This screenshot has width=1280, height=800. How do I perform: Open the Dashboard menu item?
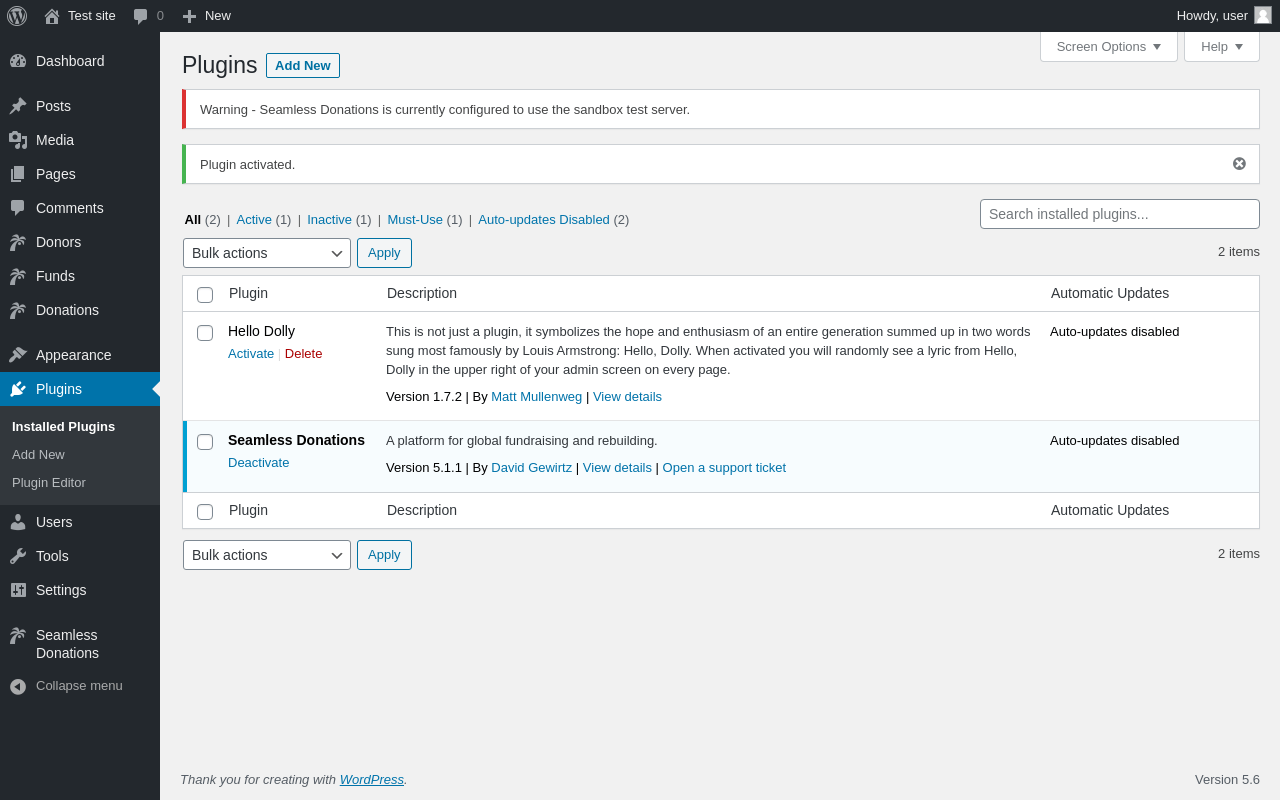pyautogui.click(x=80, y=61)
